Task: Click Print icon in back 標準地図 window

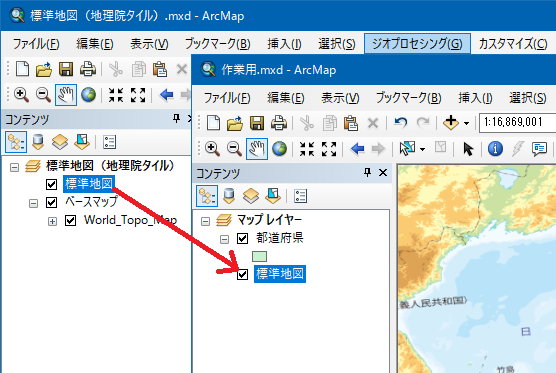Action: (x=88, y=69)
